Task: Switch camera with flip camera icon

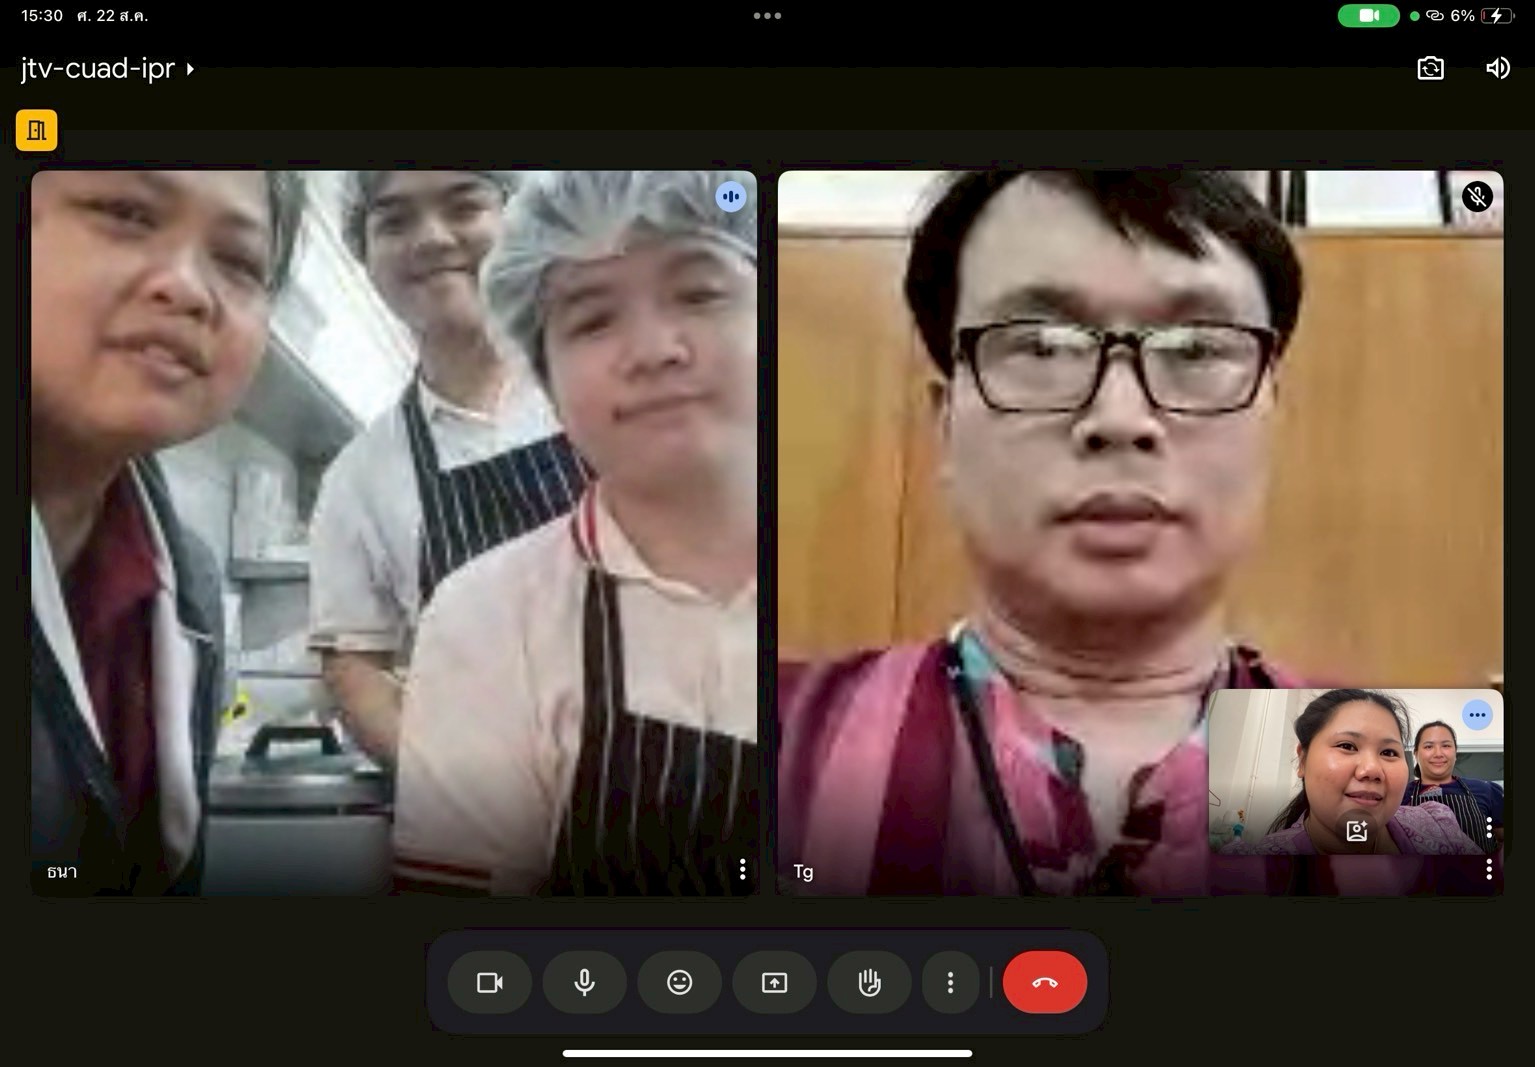Action: (1431, 68)
